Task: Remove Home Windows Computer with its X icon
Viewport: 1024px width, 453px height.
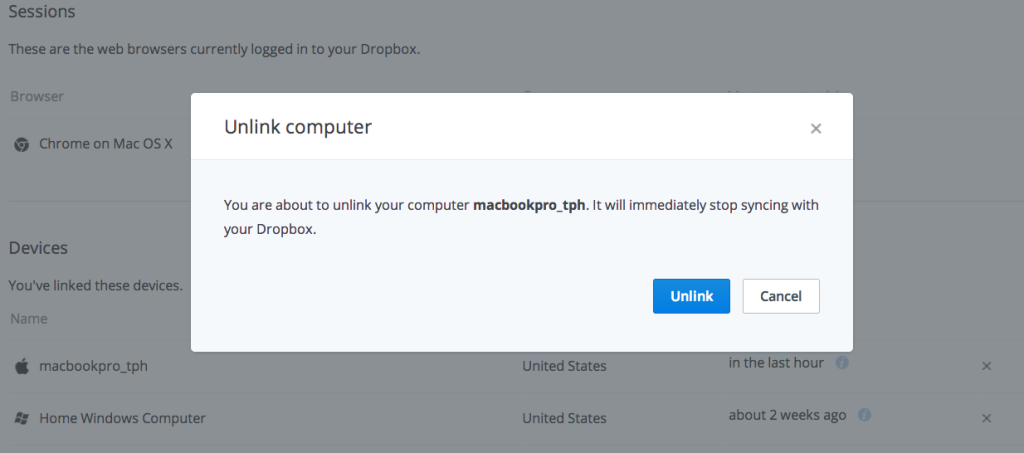Action: 987,418
